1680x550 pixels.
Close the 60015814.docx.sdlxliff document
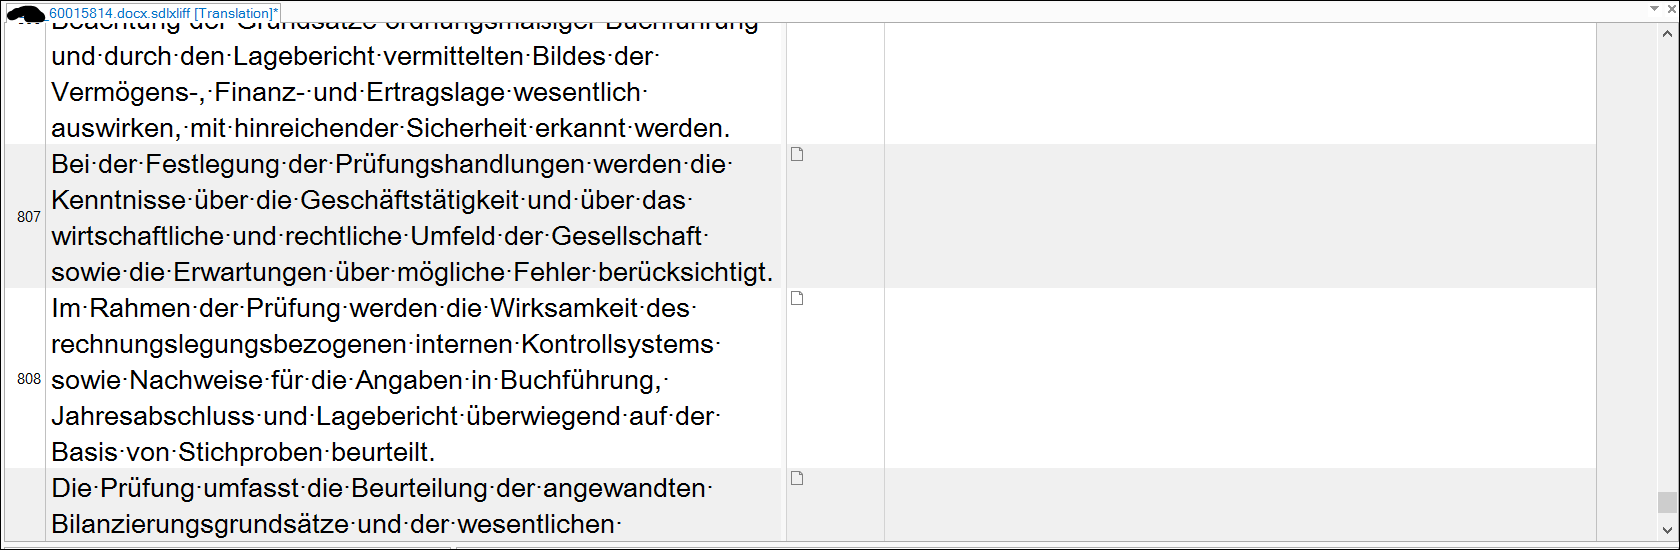pos(1671,9)
